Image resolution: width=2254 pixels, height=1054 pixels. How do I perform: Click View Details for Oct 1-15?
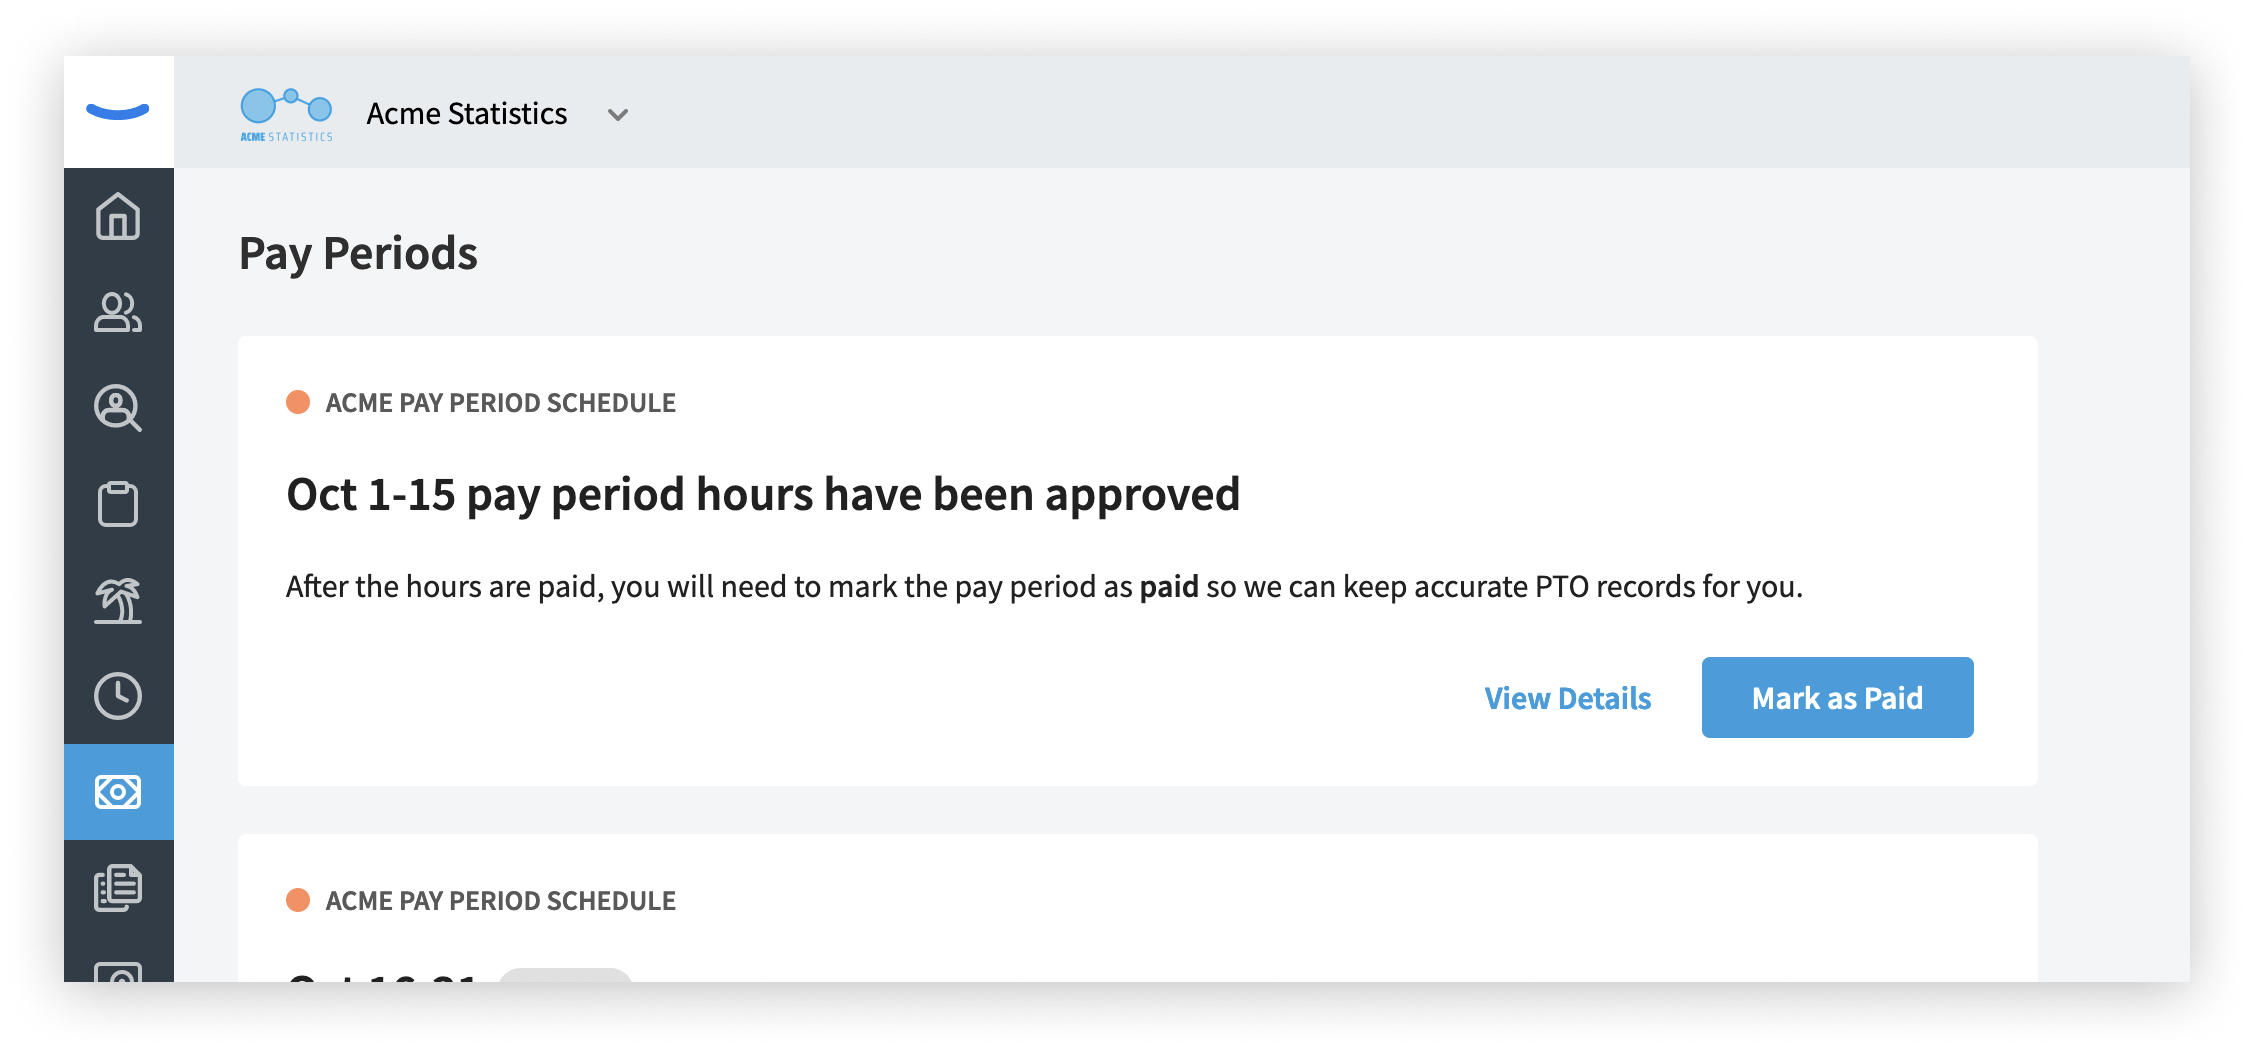(1567, 698)
